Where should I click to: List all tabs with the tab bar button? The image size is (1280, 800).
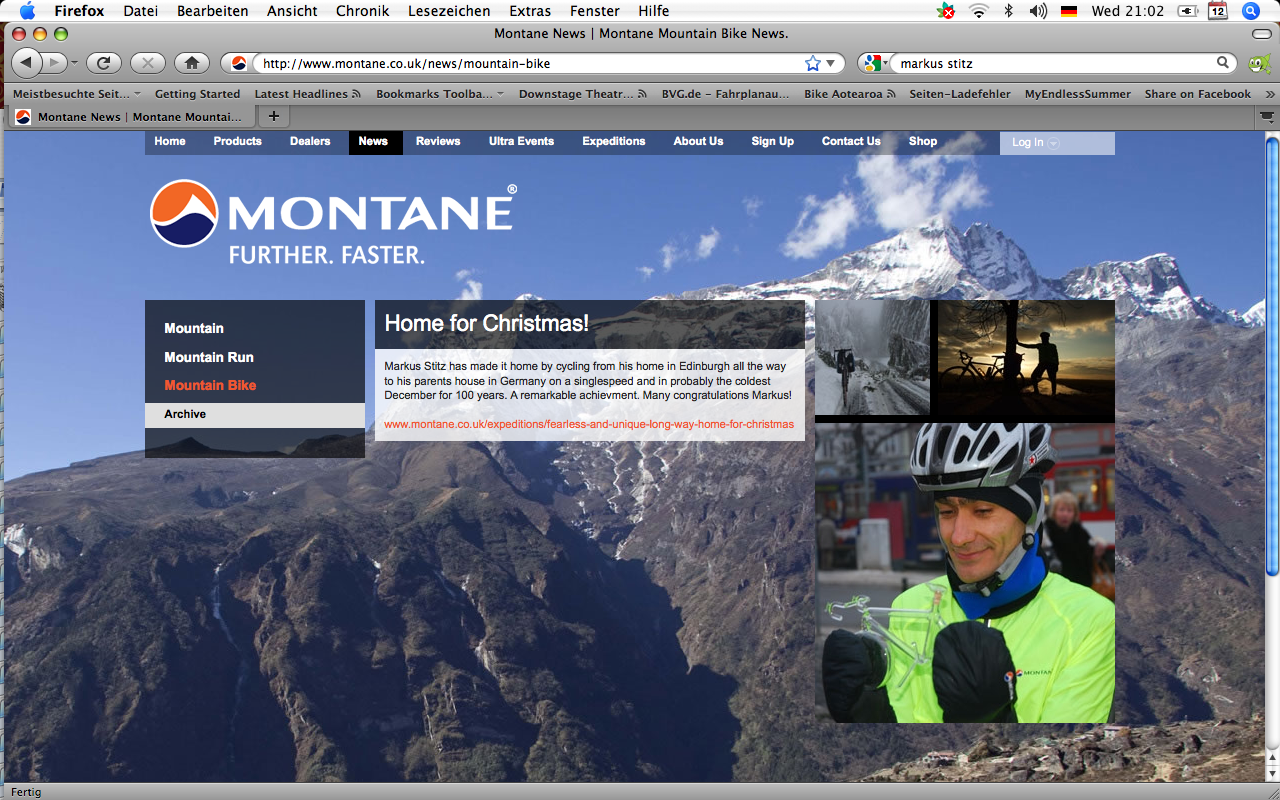pyautogui.click(x=1267, y=117)
